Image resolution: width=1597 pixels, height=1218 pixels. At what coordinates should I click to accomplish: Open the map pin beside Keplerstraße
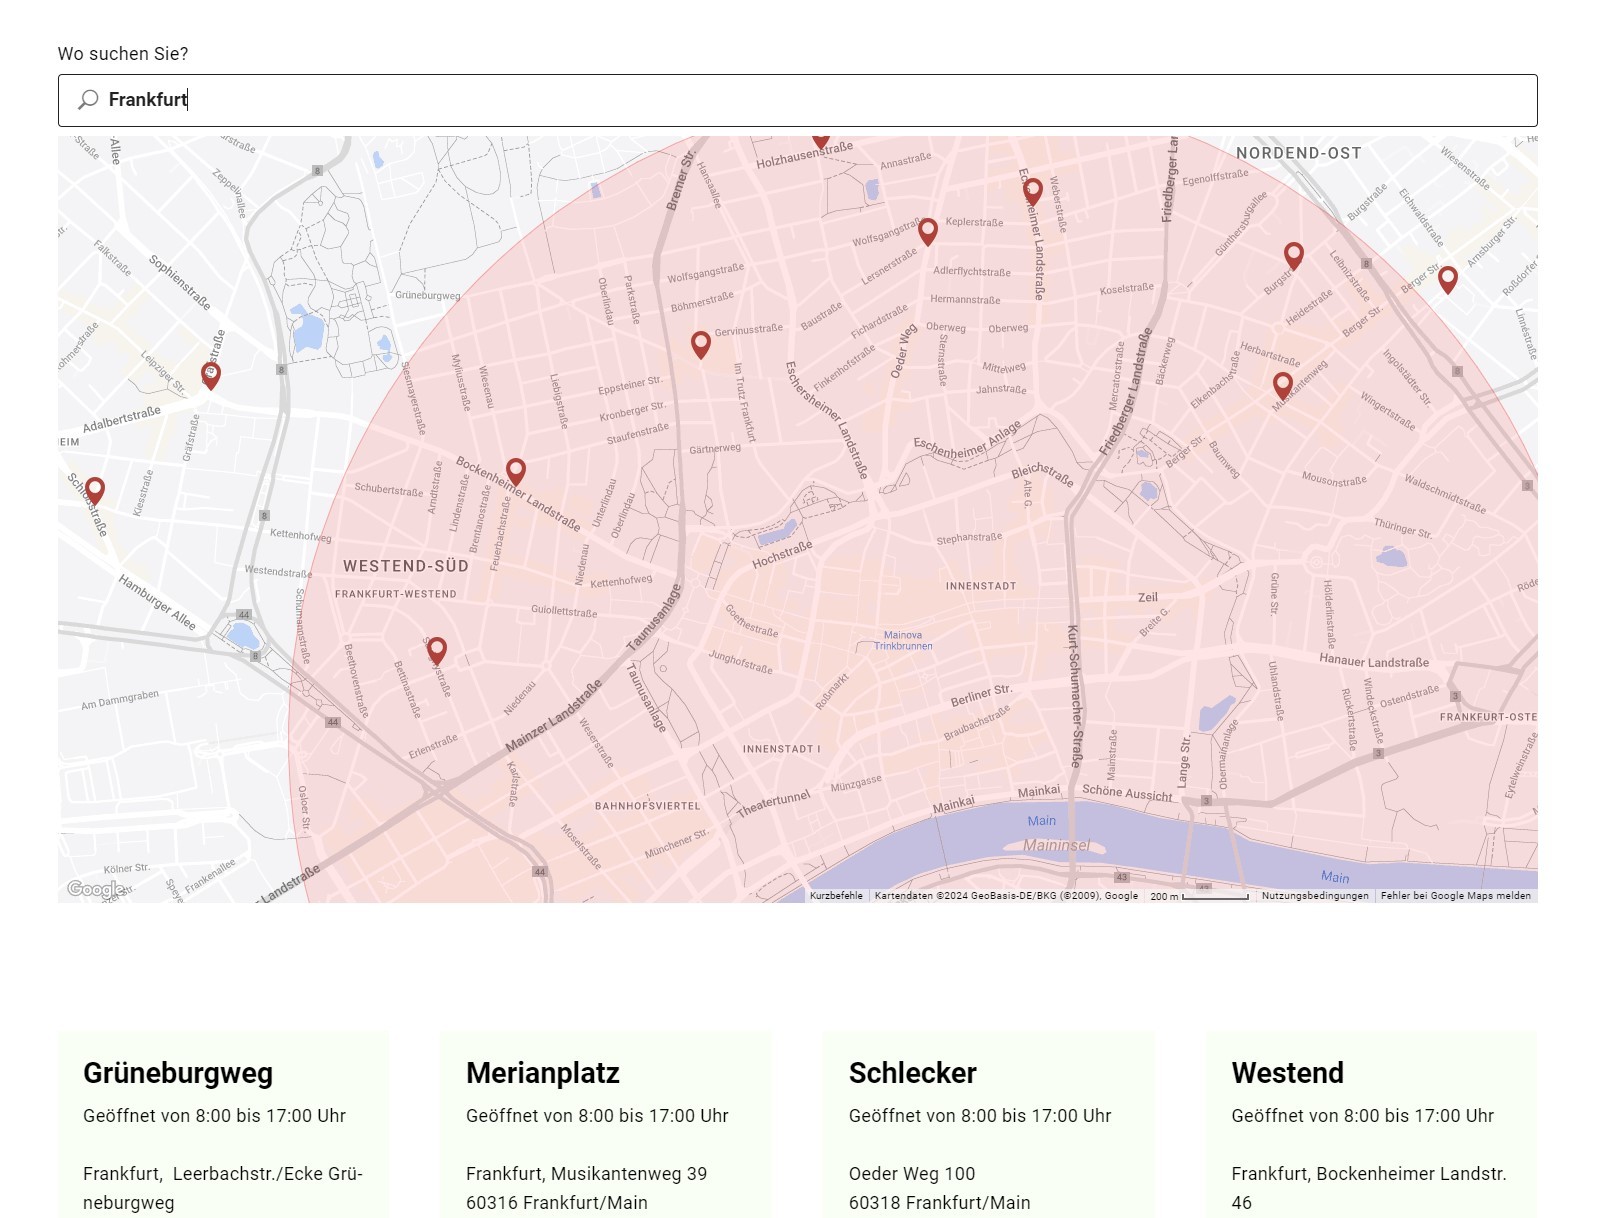pyautogui.click(x=928, y=231)
